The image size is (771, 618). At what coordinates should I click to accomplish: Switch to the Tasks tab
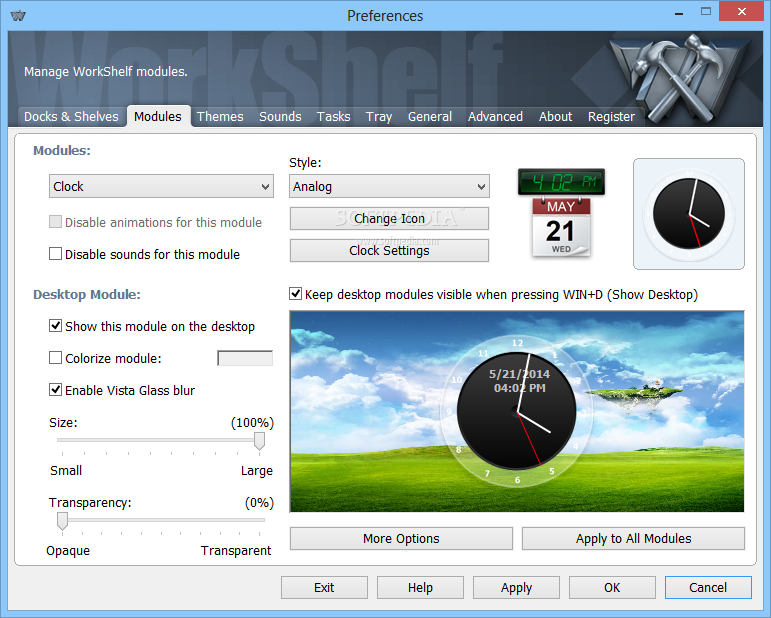point(333,117)
